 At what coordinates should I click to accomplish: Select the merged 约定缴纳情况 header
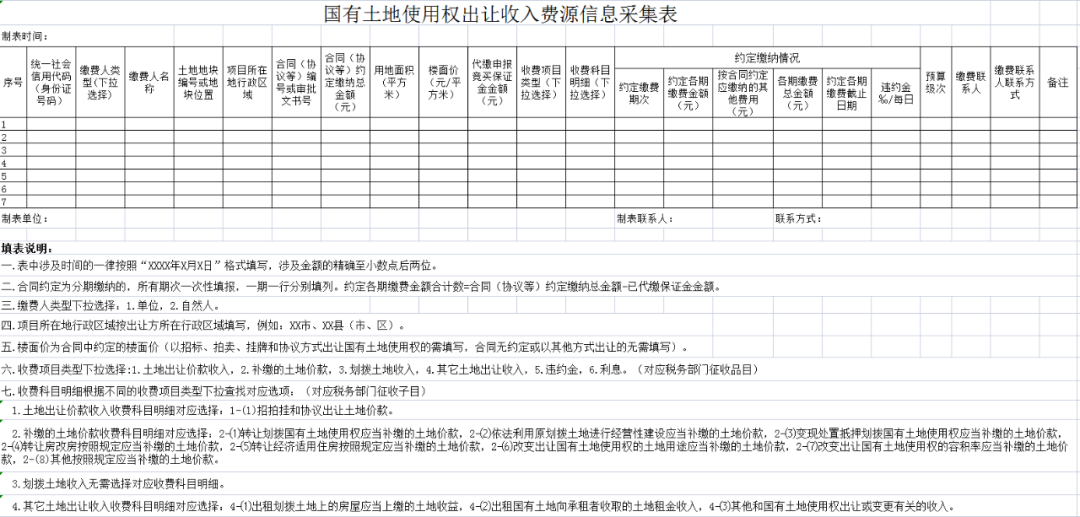(x=767, y=58)
